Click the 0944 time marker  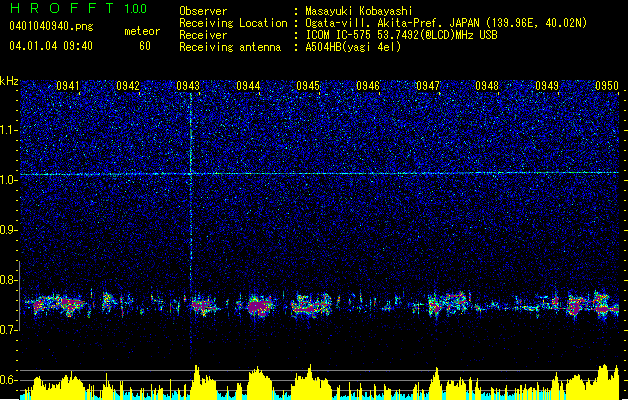coord(248,85)
